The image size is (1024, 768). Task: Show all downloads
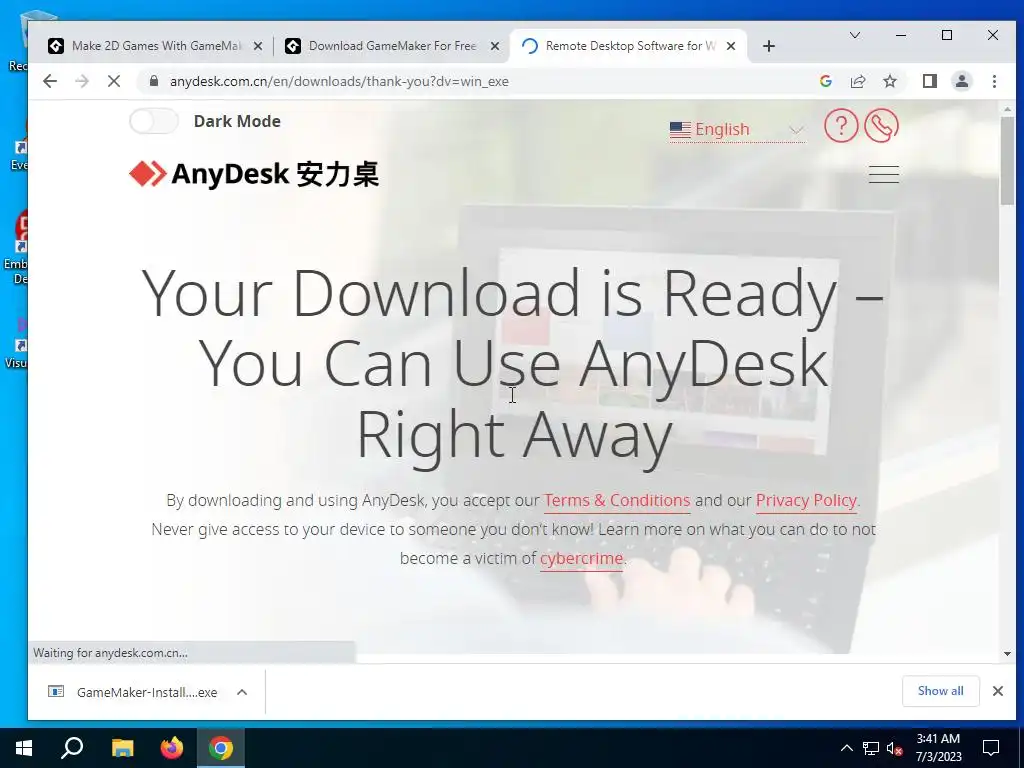pos(940,691)
